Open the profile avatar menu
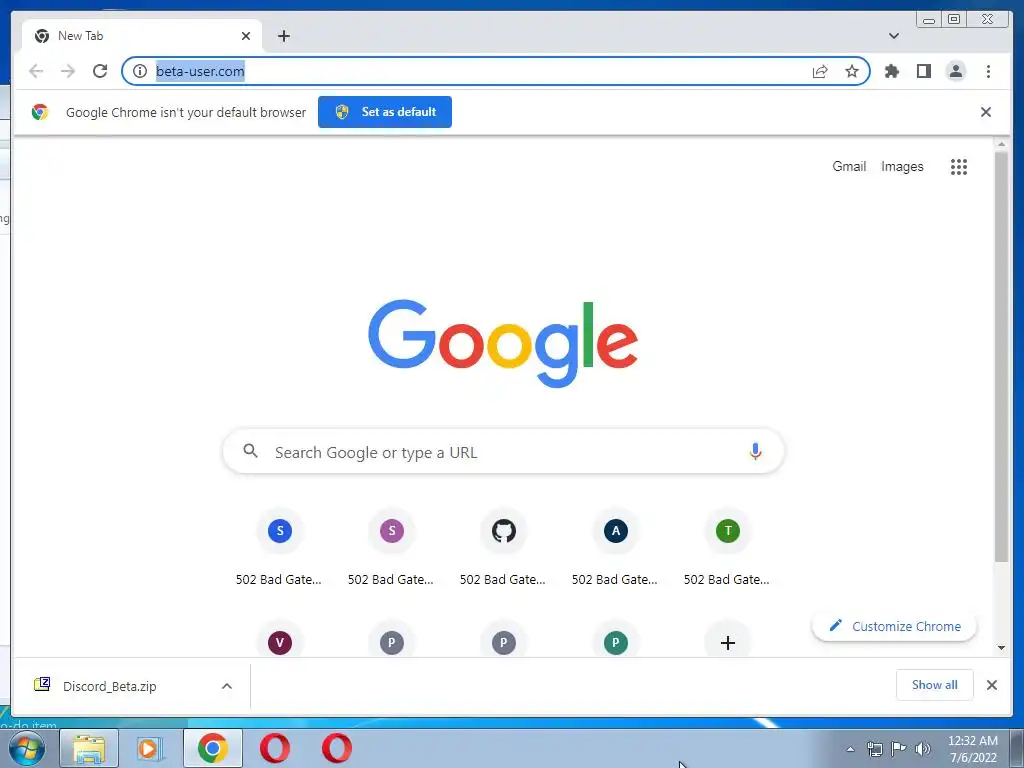 pyautogui.click(x=955, y=71)
